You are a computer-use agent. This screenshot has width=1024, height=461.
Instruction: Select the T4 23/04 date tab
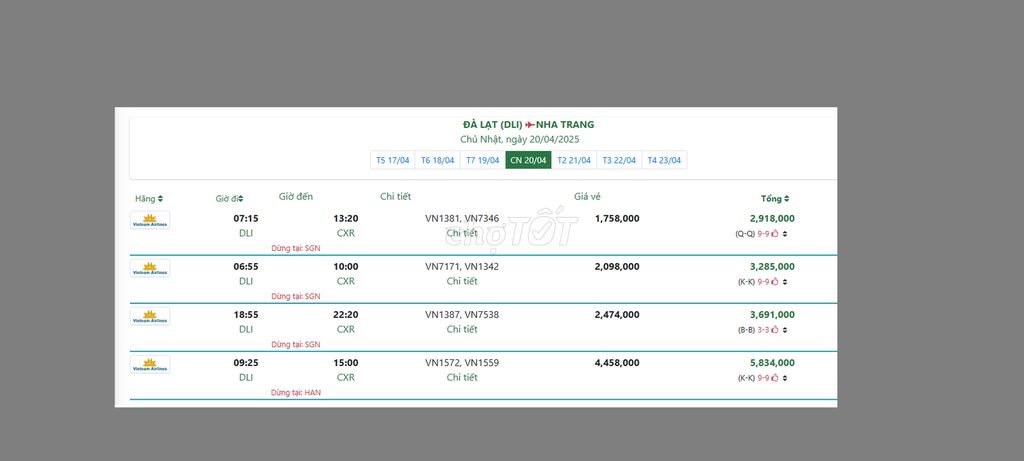[x=664, y=160]
